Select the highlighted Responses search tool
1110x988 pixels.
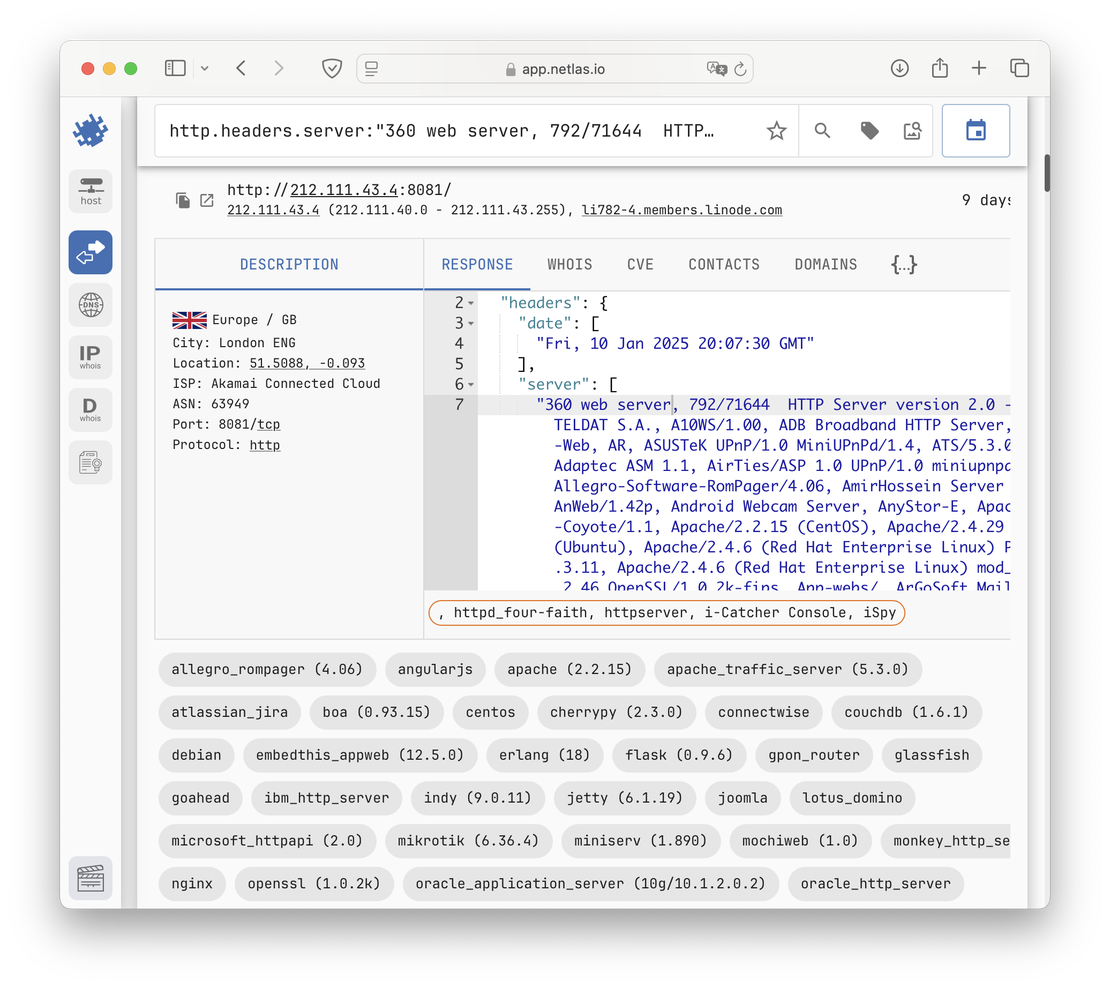click(x=90, y=252)
